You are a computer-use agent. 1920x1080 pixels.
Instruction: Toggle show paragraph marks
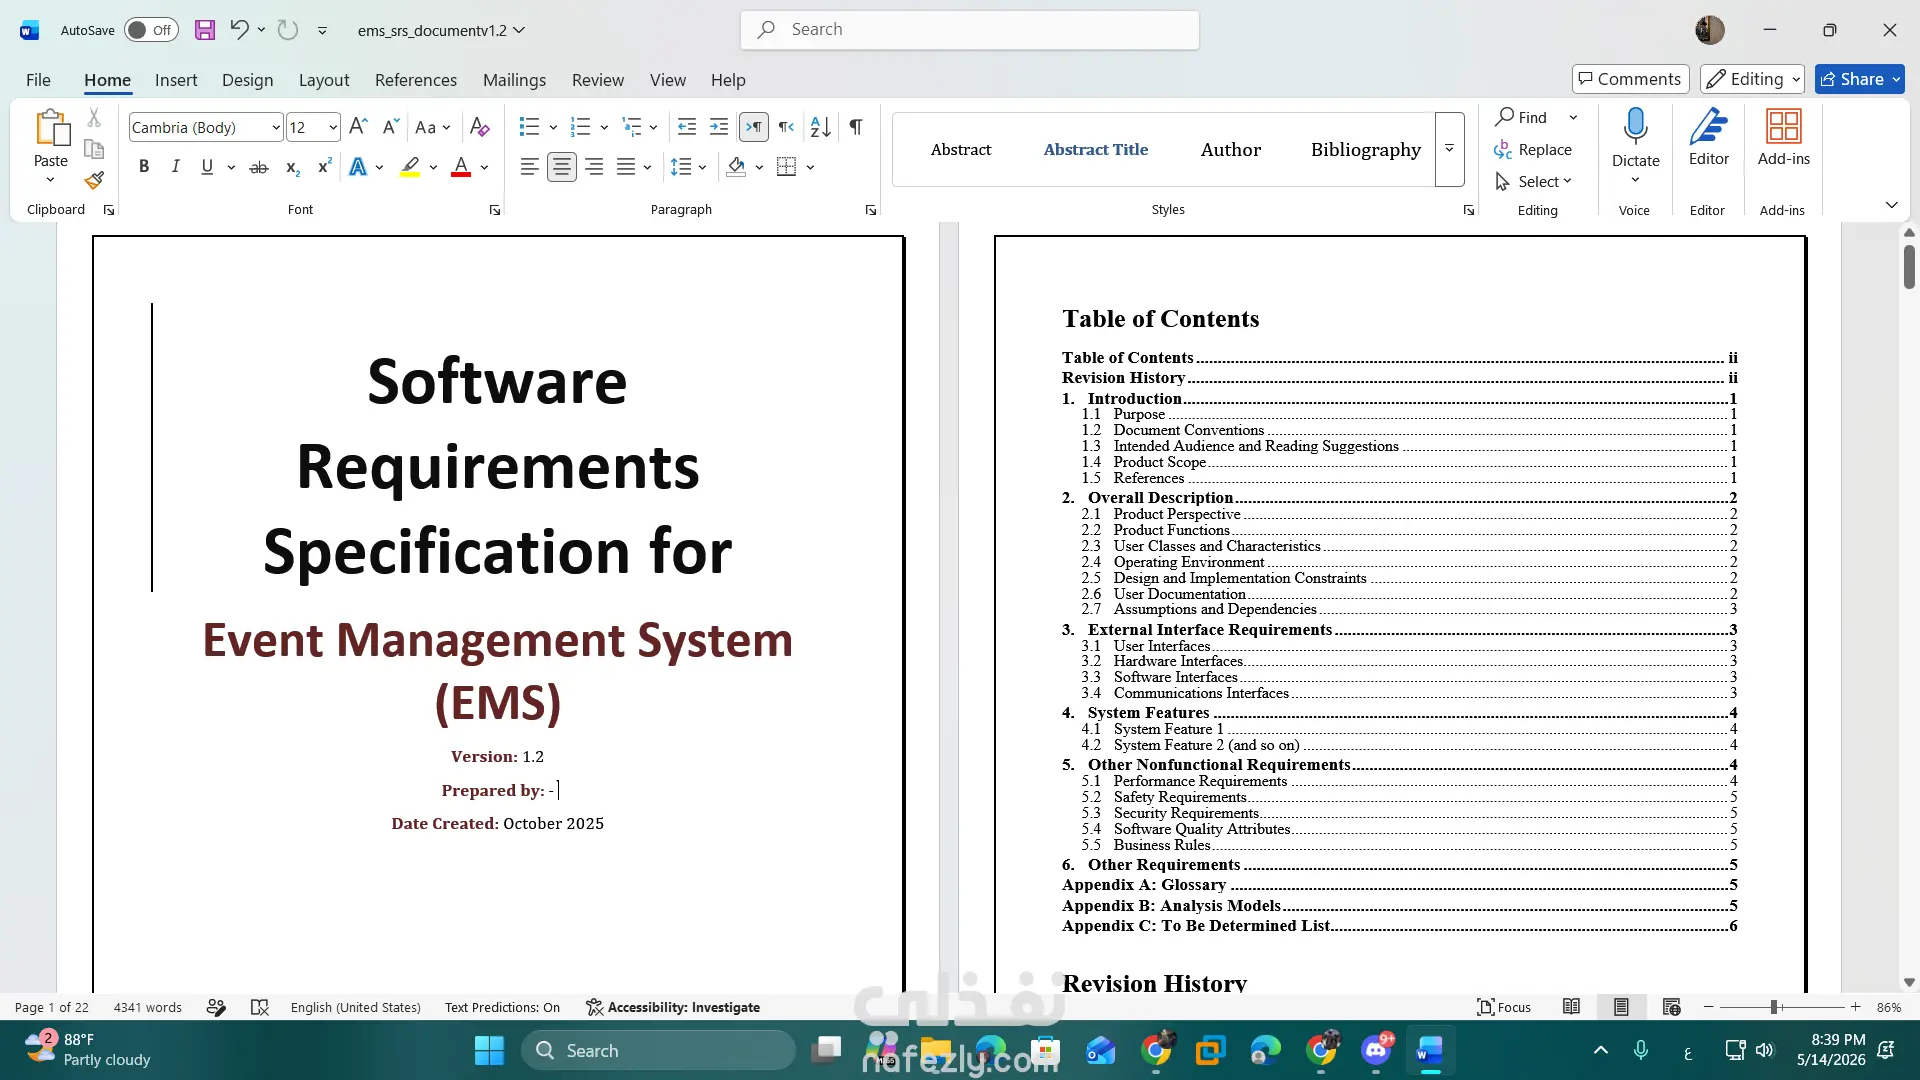[x=856, y=127]
